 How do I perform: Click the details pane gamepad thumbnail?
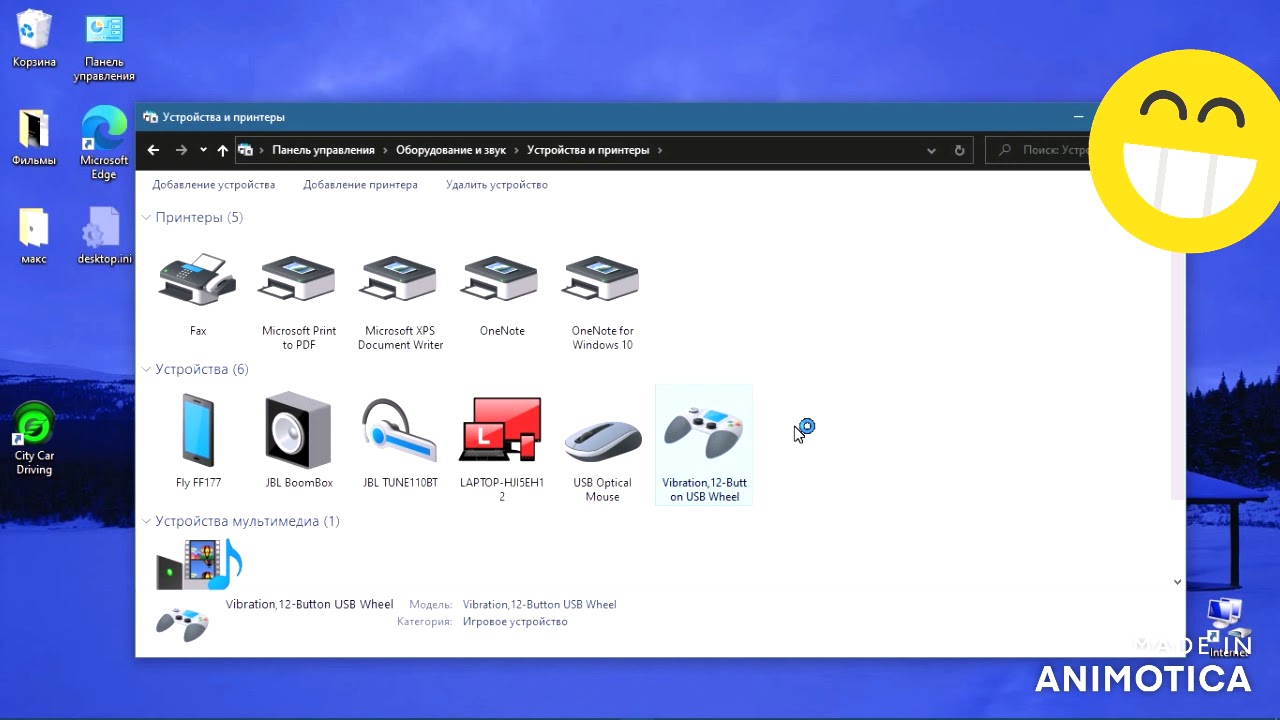point(182,624)
